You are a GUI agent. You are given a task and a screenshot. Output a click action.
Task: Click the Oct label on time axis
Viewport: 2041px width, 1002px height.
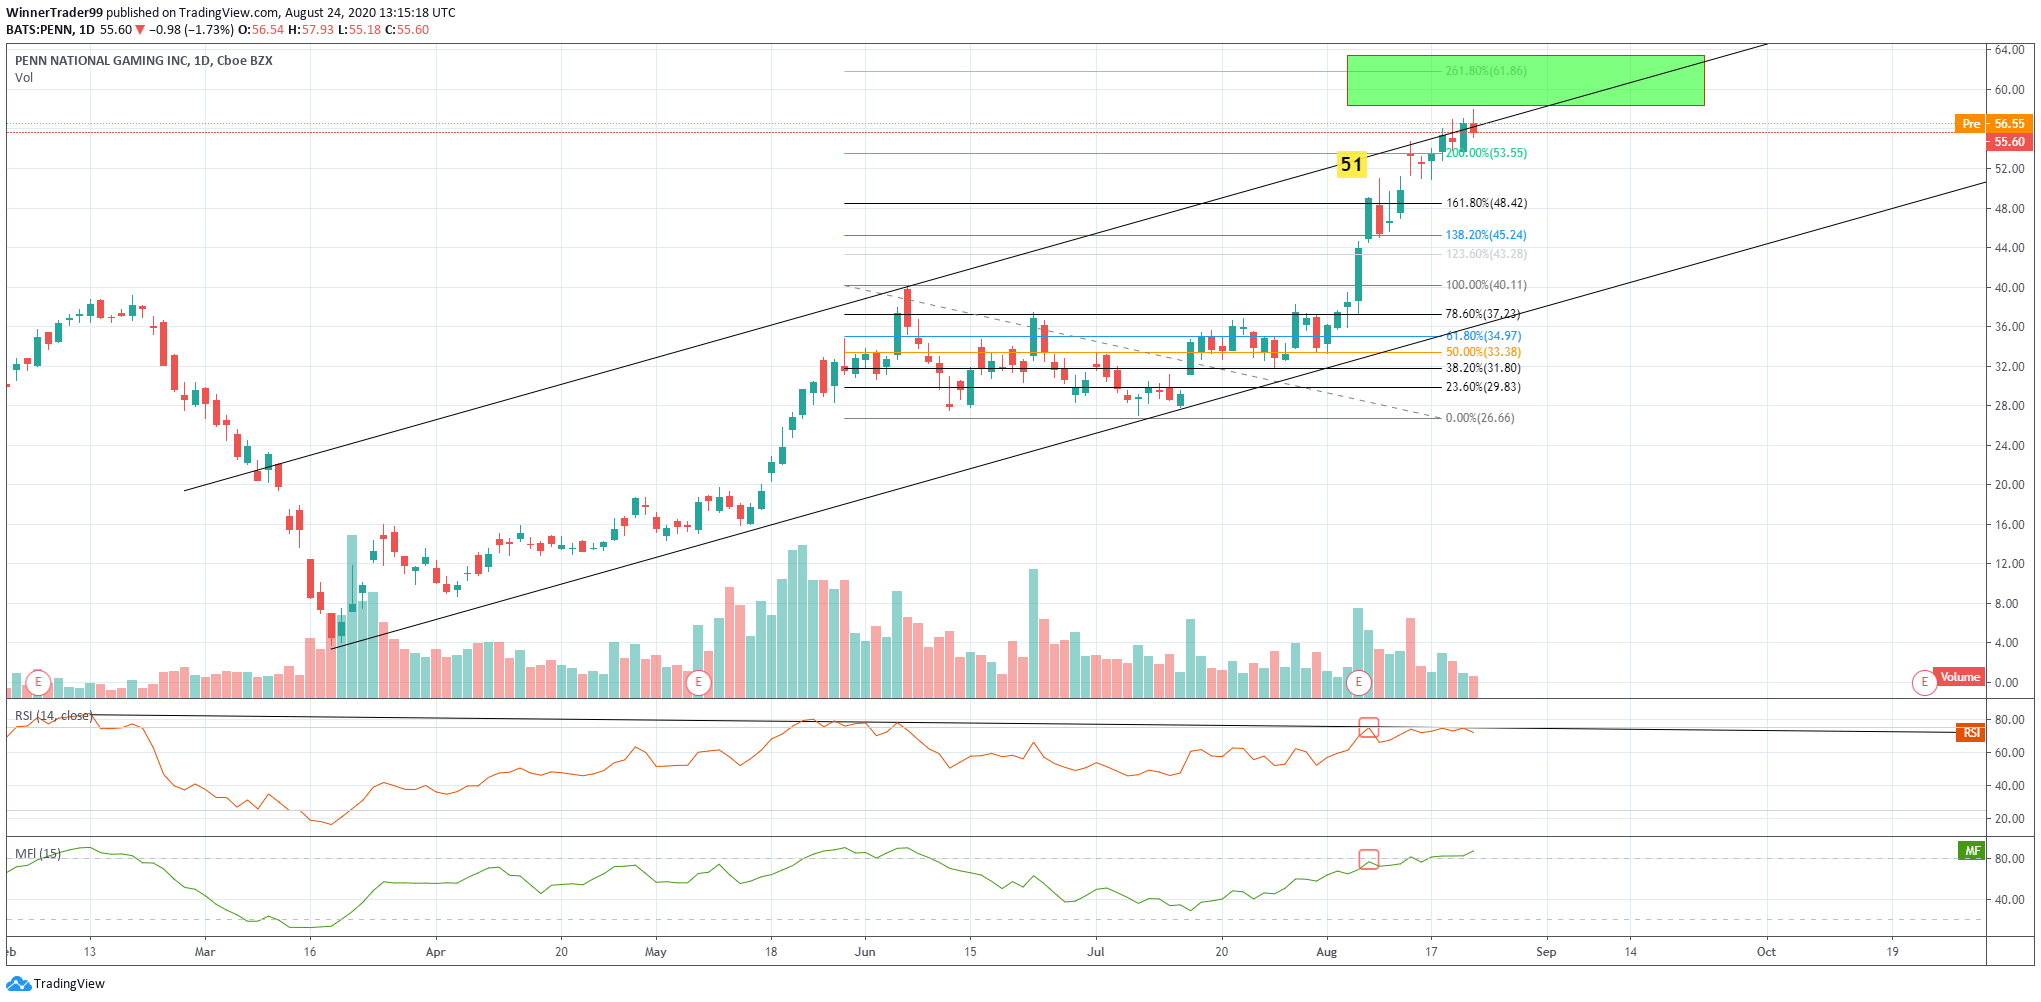point(1766,952)
